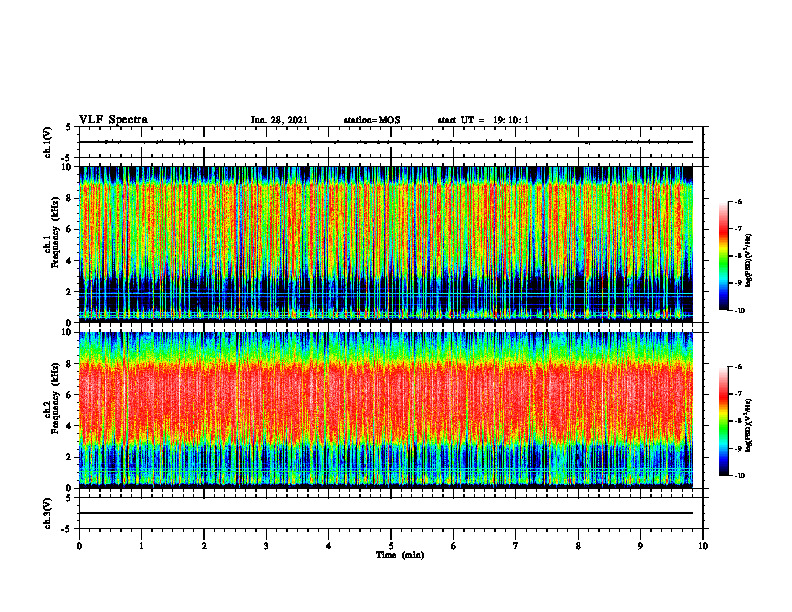Click the "-10" tick on ch.2 colorbar
The image size is (792, 612).
click(740, 476)
